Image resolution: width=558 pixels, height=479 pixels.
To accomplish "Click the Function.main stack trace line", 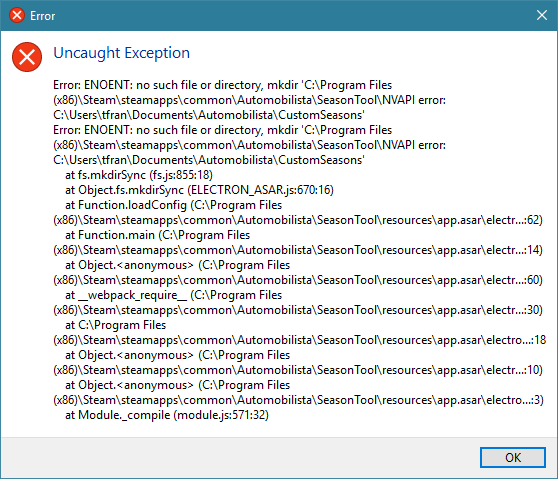I will point(157,235).
